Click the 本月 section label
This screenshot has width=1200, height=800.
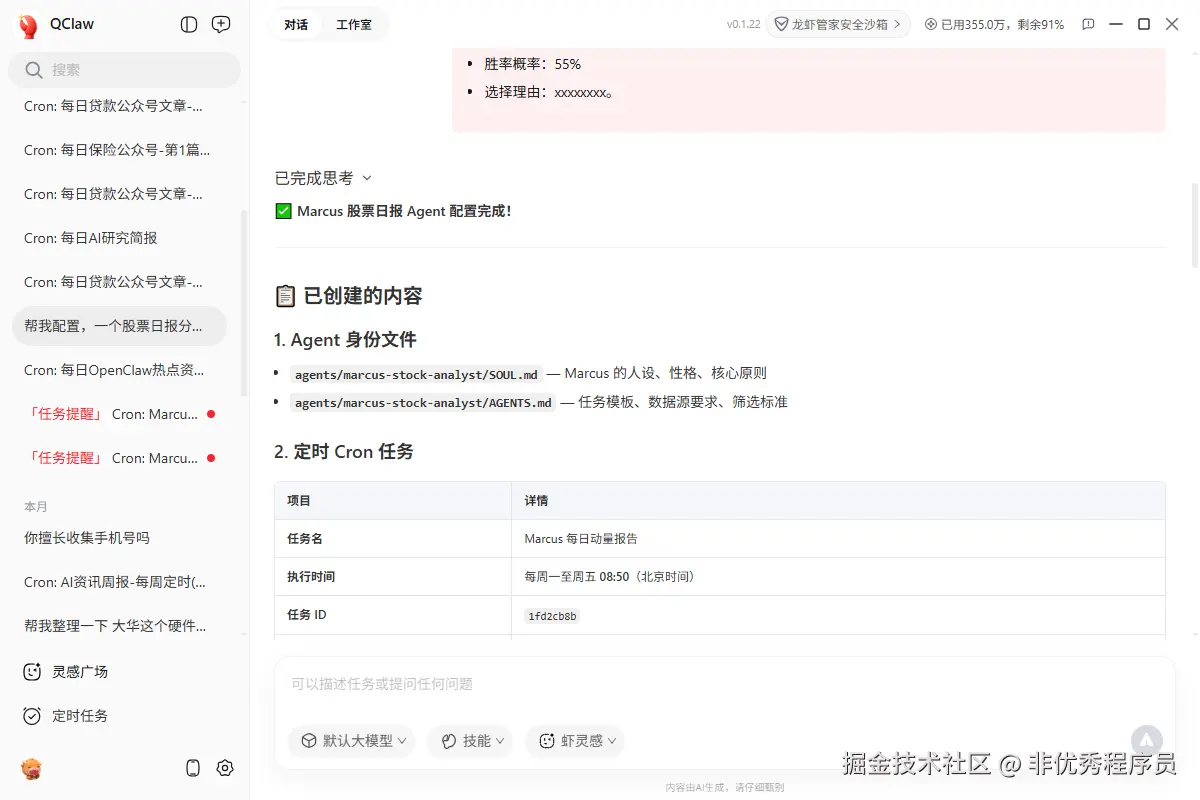click(x=36, y=507)
